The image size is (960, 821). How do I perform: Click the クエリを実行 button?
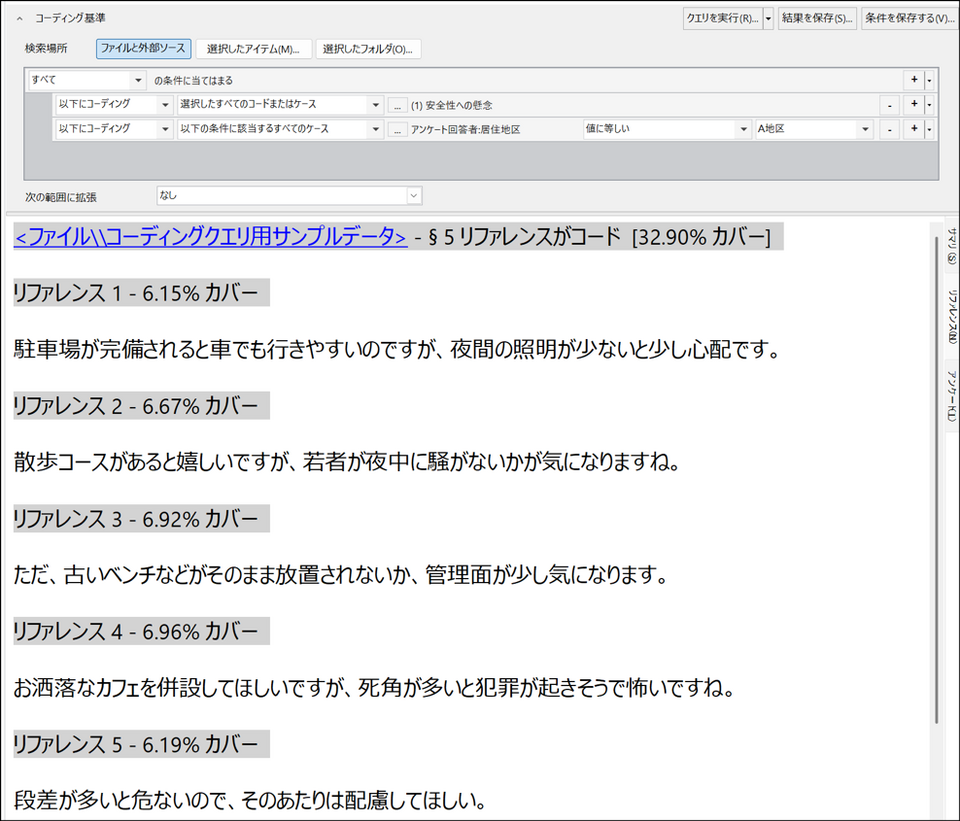[721, 18]
